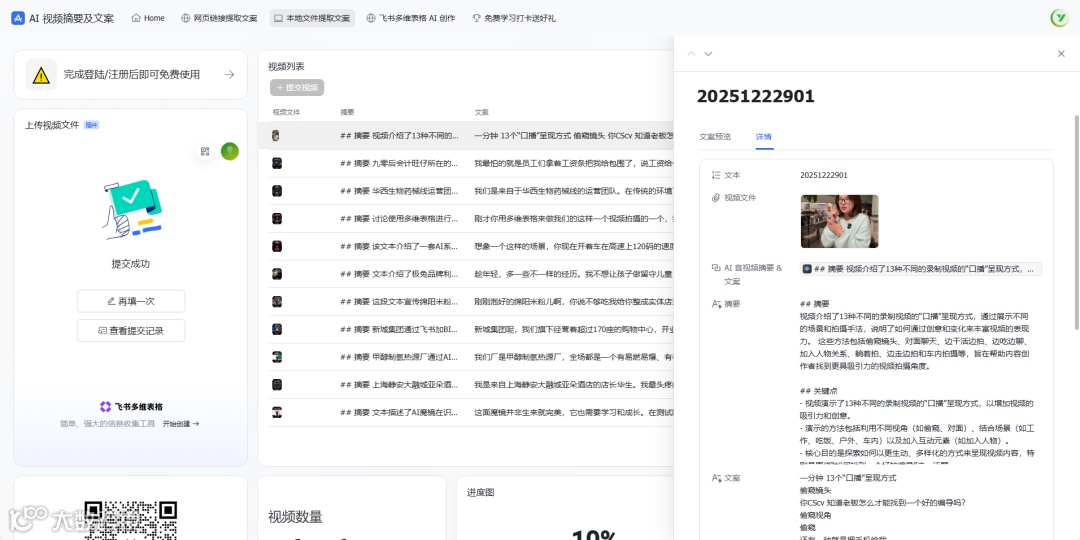This screenshot has height=540, width=1080.
Task: Open the video thumbnail in detail panel
Action: [839, 221]
